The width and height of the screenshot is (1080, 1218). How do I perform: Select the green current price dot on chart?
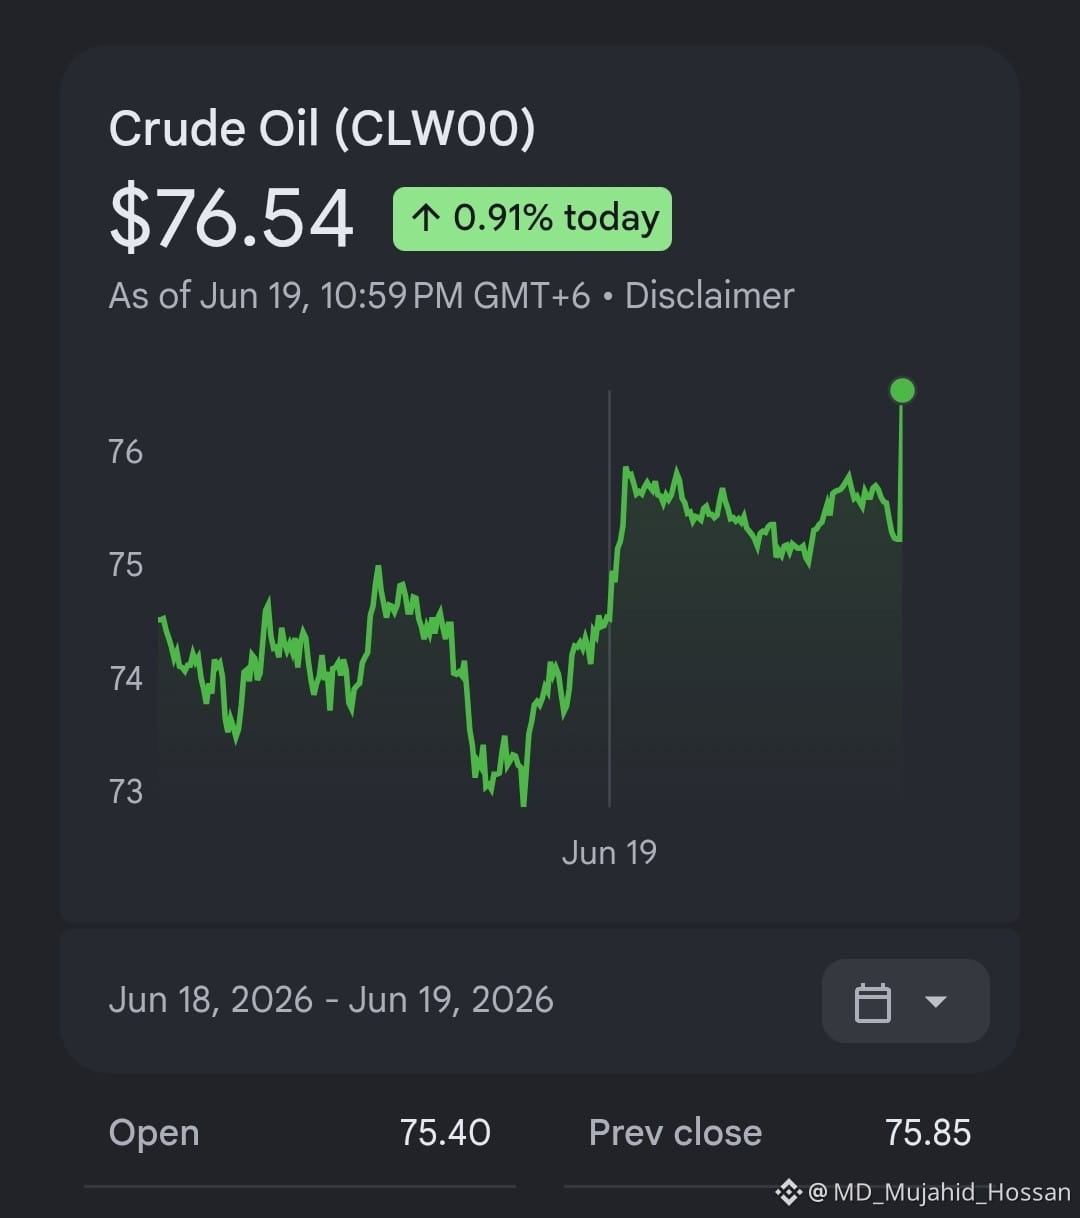pyautogui.click(x=902, y=390)
